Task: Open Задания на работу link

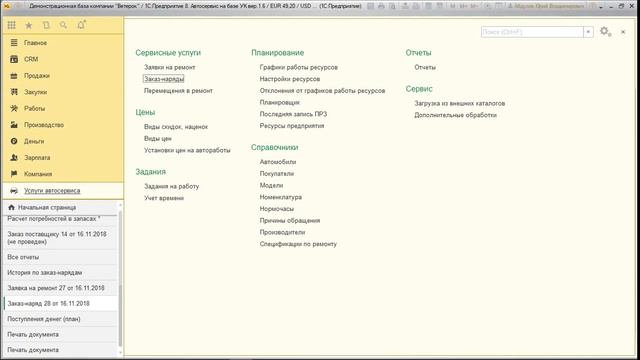Action: (171, 187)
